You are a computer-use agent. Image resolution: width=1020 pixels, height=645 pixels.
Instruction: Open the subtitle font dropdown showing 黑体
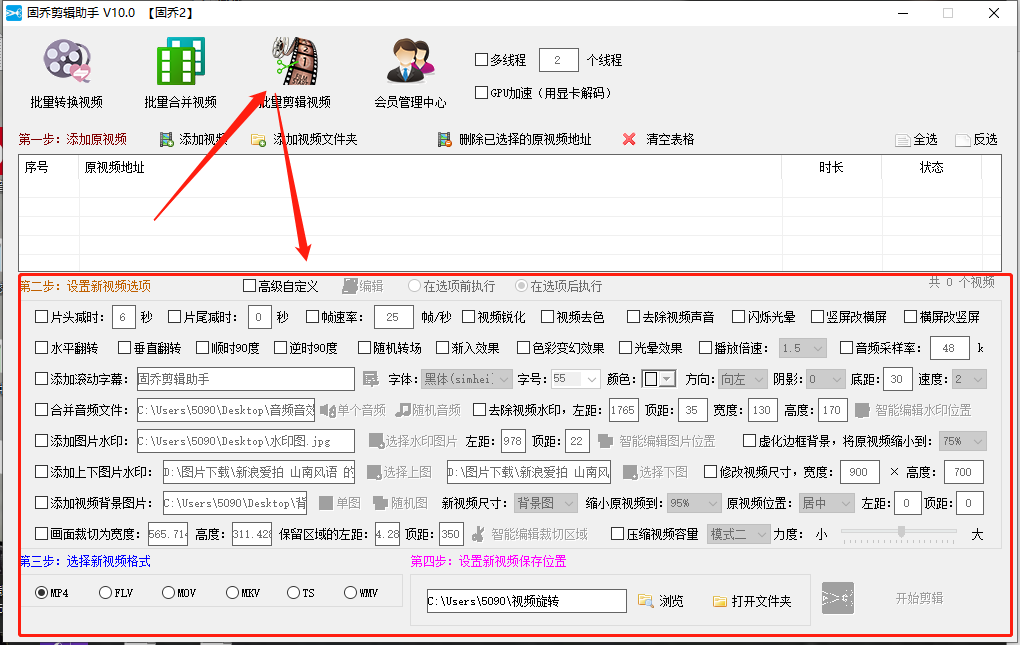pos(466,379)
